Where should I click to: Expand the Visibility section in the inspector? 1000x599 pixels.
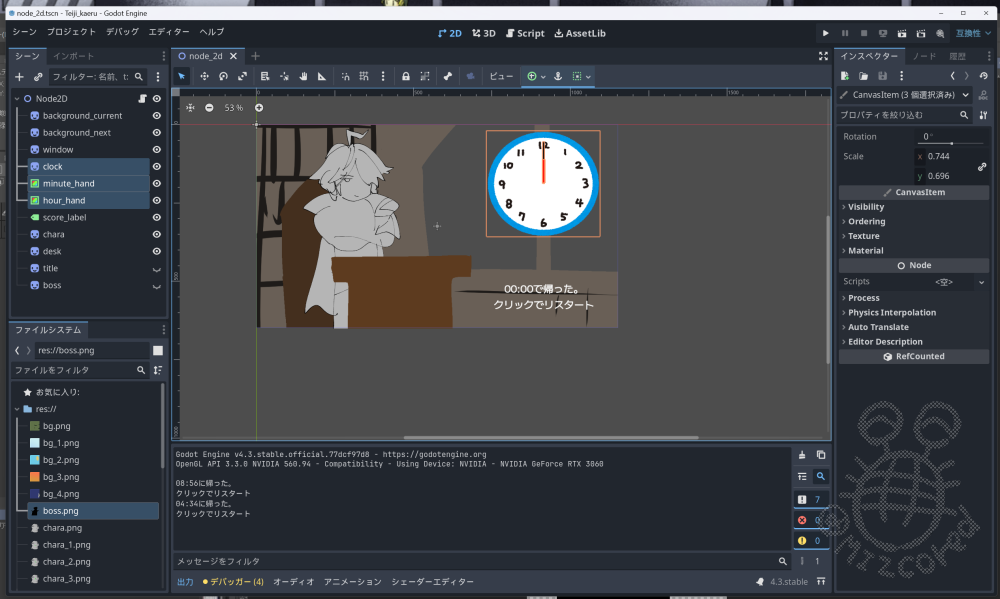tap(865, 207)
